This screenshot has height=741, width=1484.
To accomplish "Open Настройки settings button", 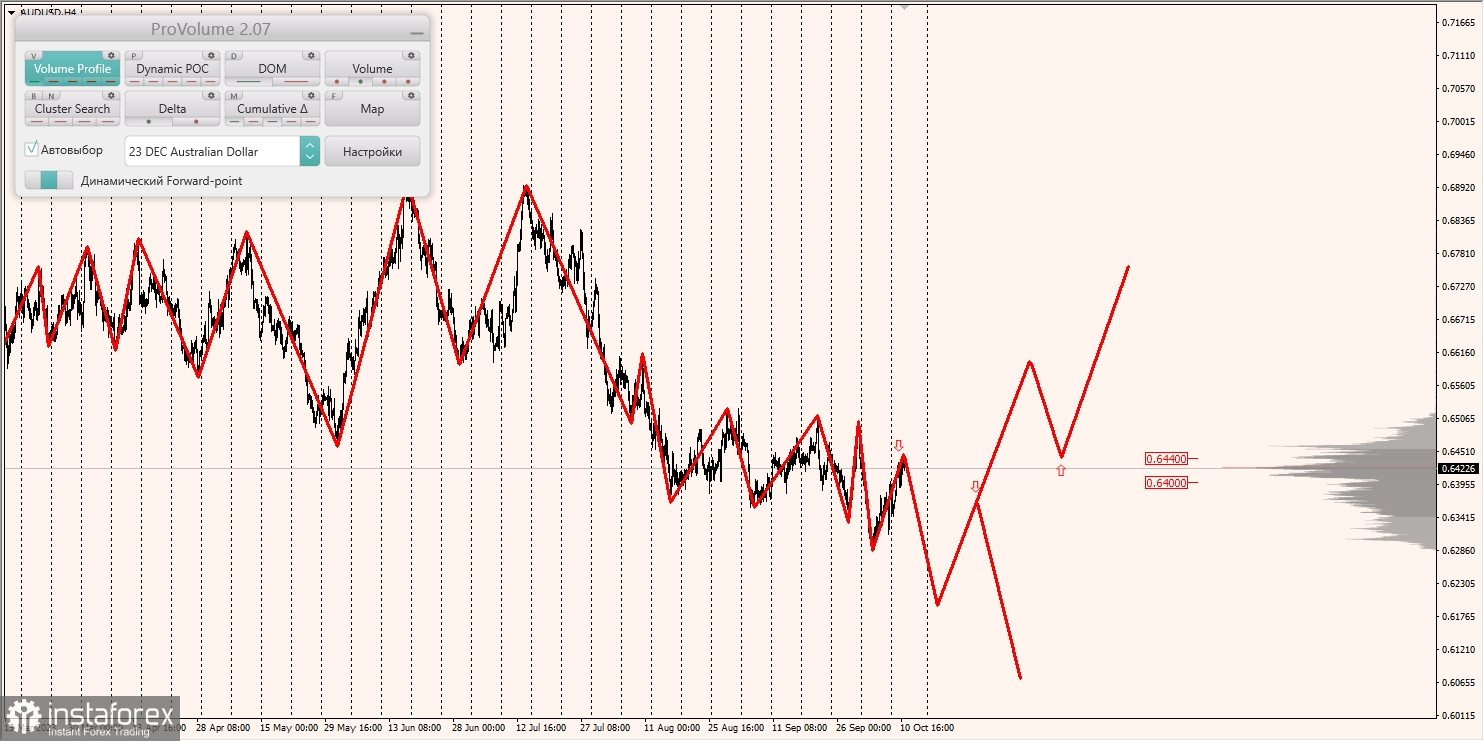I will 372,151.
